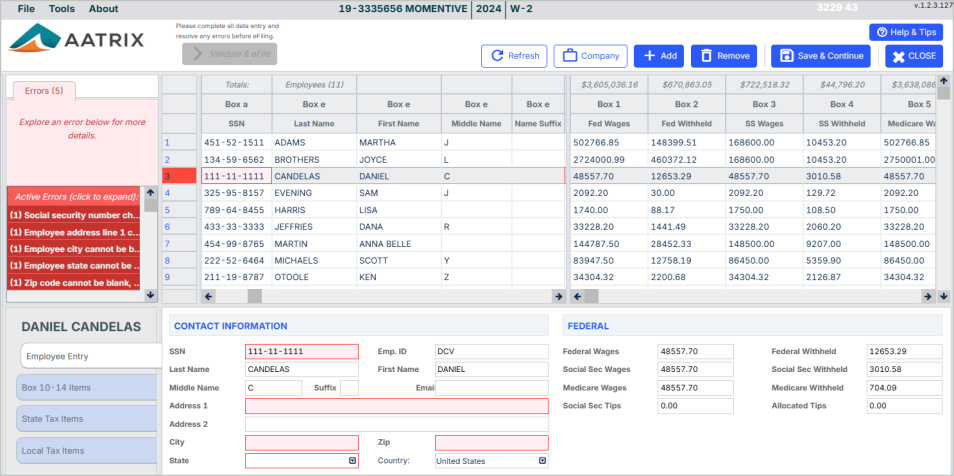Viewport: 954px width, 476px height.
Task: Switch to Box 10-14 Items tab
Action: [87, 388]
